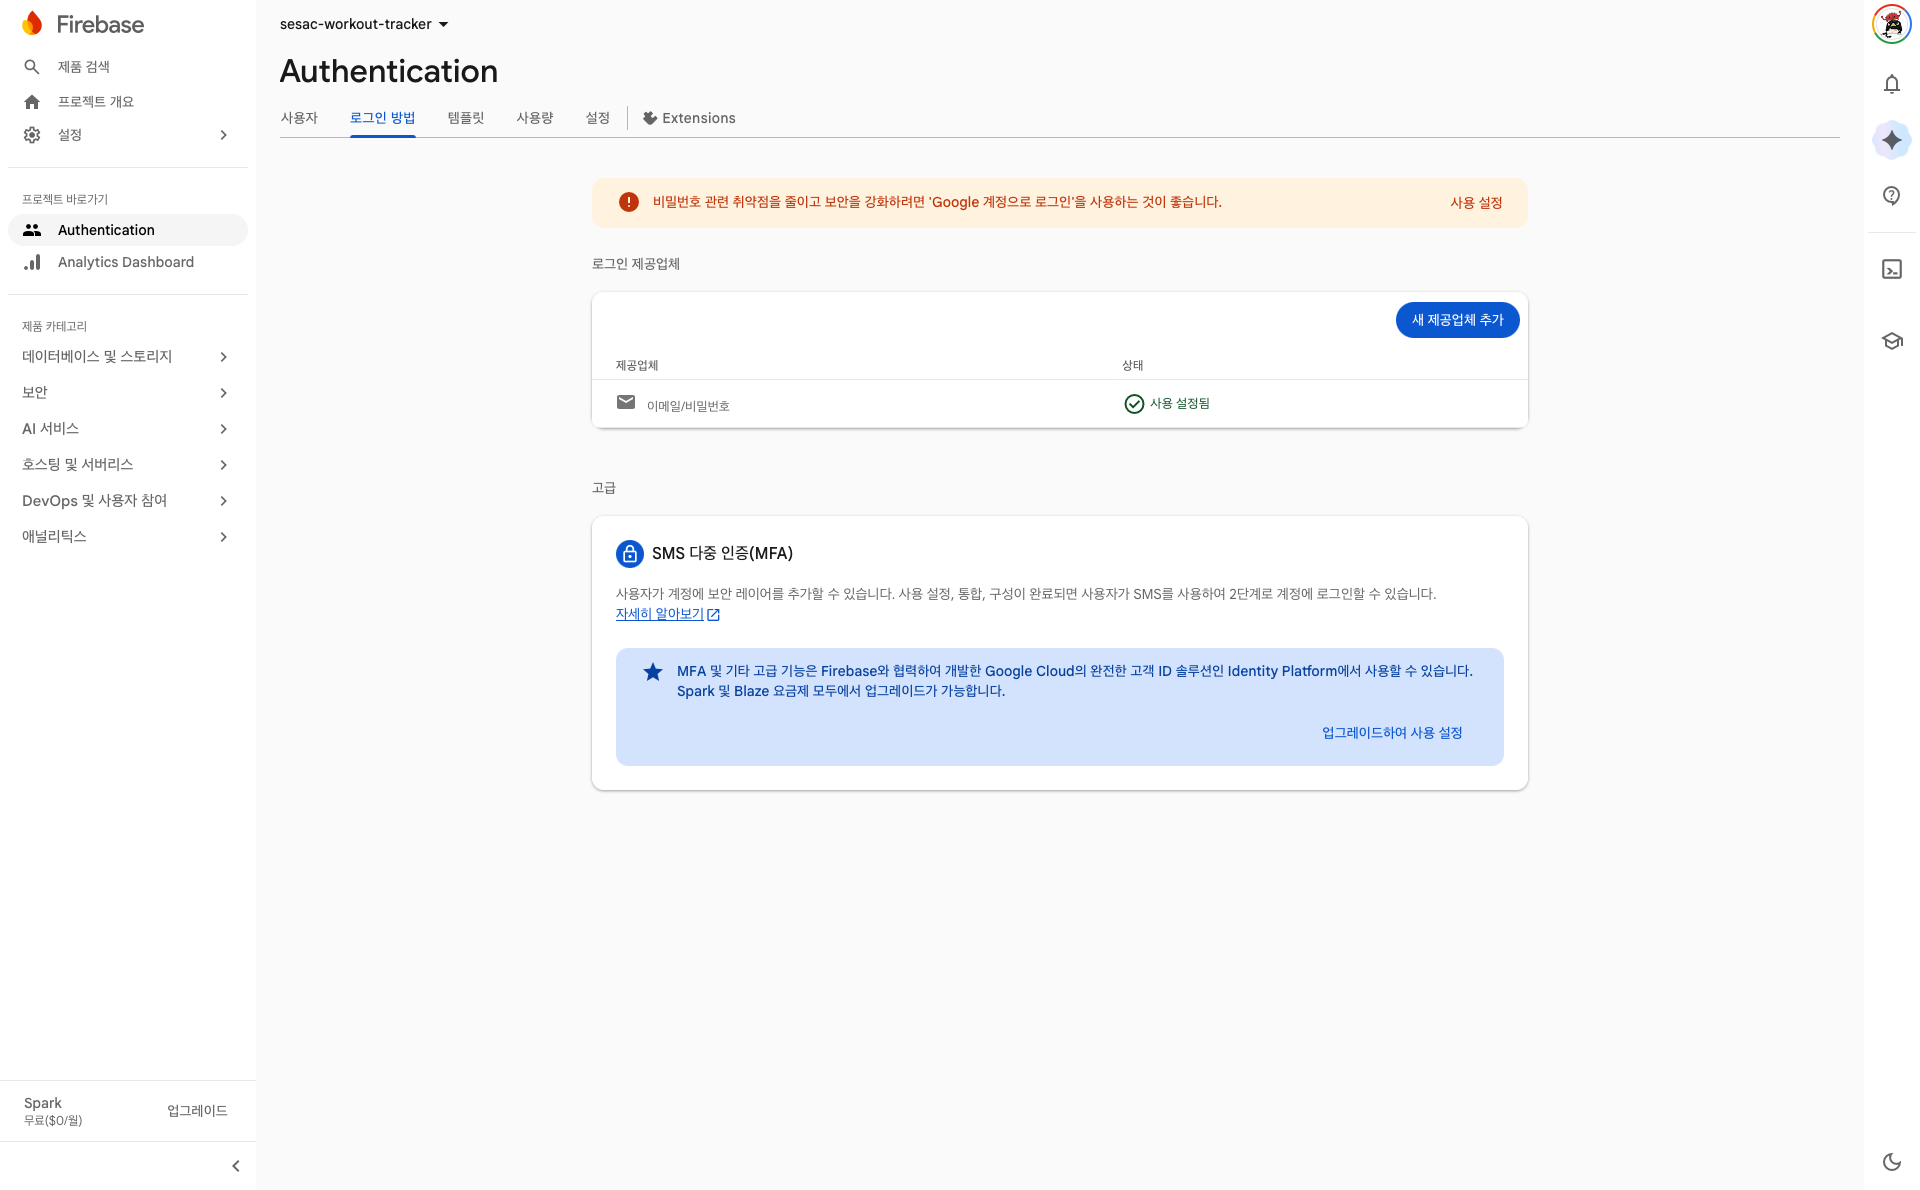Click the Extensions puzzle icon
The width and height of the screenshot is (1920, 1190).
point(650,118)
